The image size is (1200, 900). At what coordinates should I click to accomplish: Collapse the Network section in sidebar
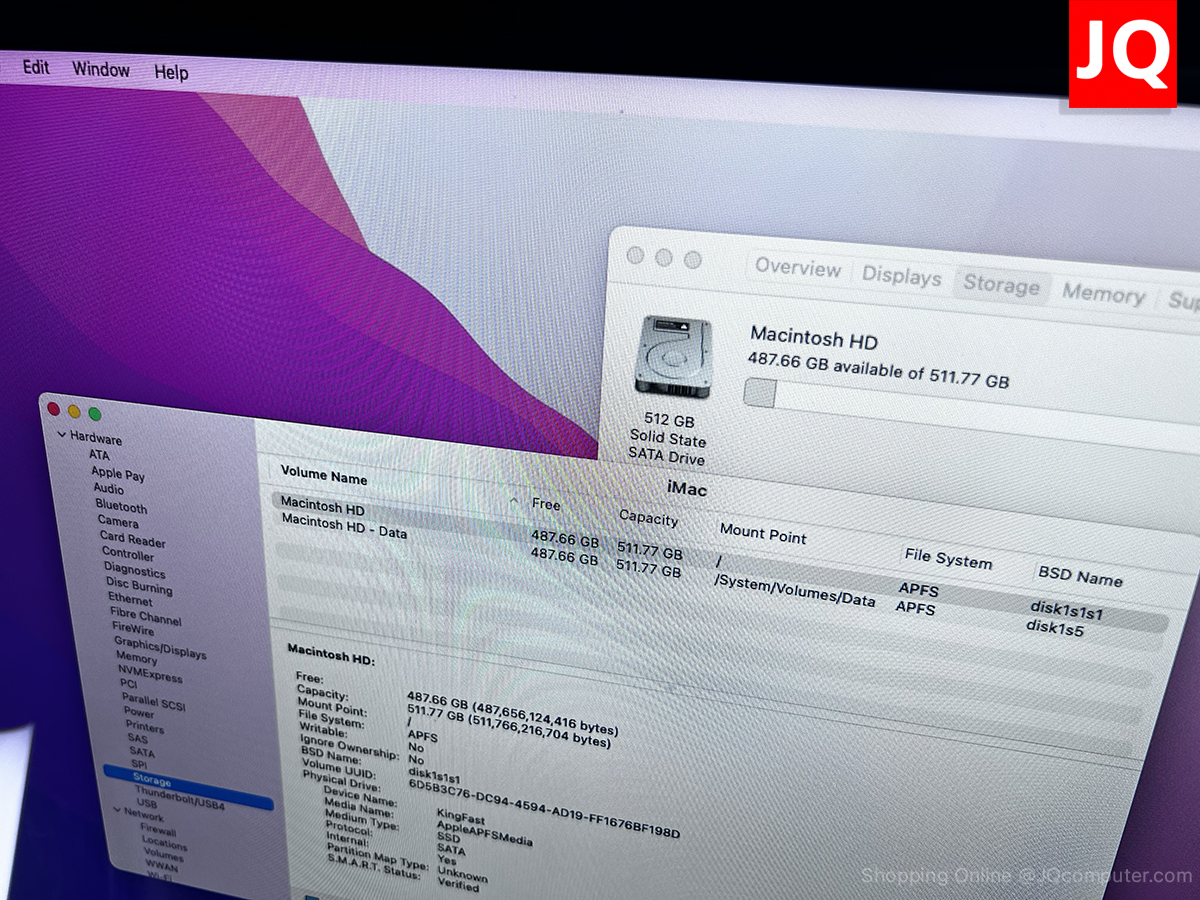[117, 810]
